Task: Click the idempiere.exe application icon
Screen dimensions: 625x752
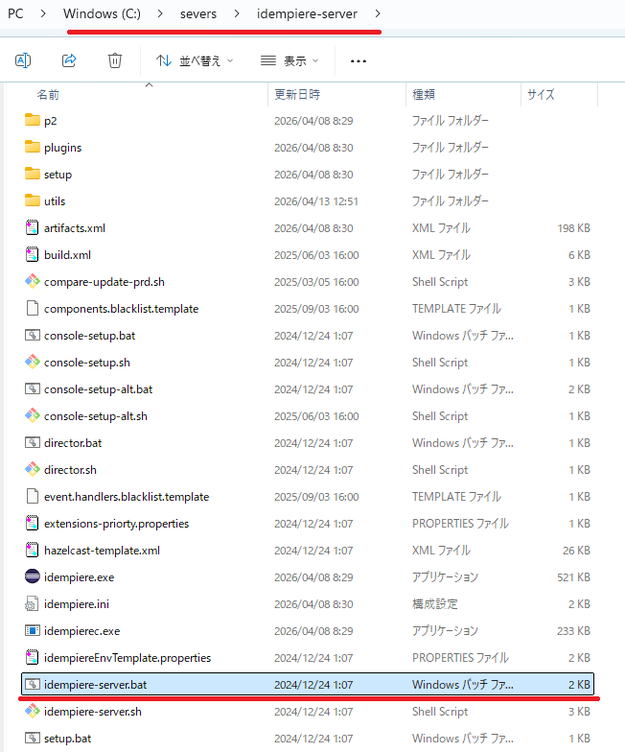Action: point(32,576)
